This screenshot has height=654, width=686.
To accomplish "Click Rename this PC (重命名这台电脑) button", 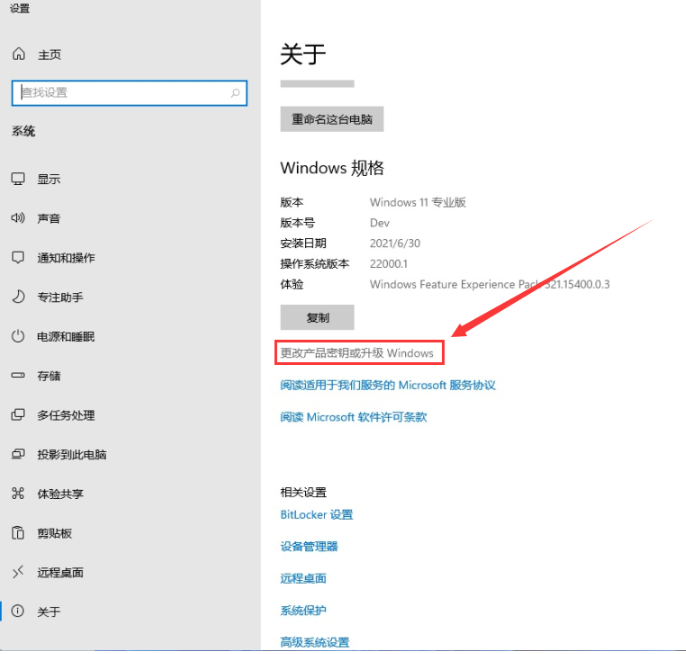I will (331, 119).
